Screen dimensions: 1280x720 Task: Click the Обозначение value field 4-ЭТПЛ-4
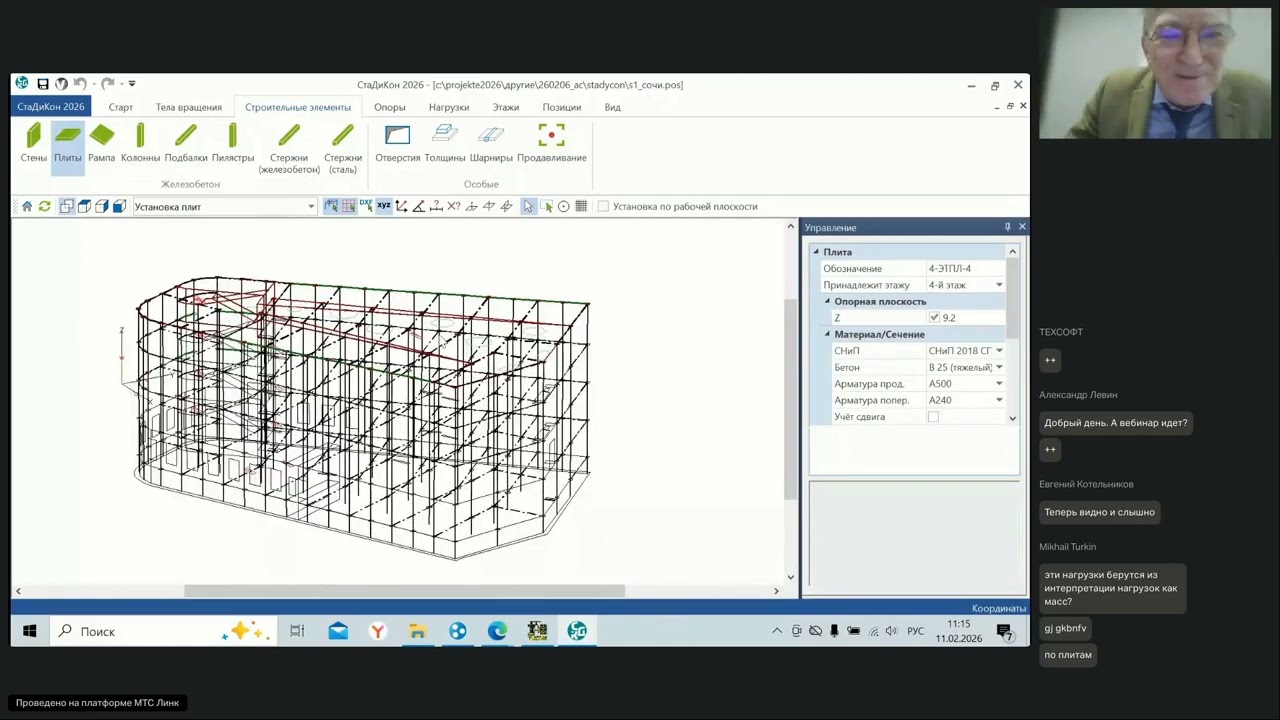point(965,269)
